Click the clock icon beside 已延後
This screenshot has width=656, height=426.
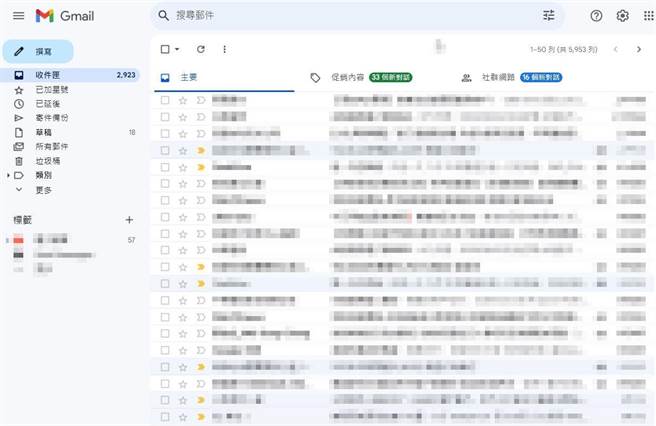coord(19,104)
